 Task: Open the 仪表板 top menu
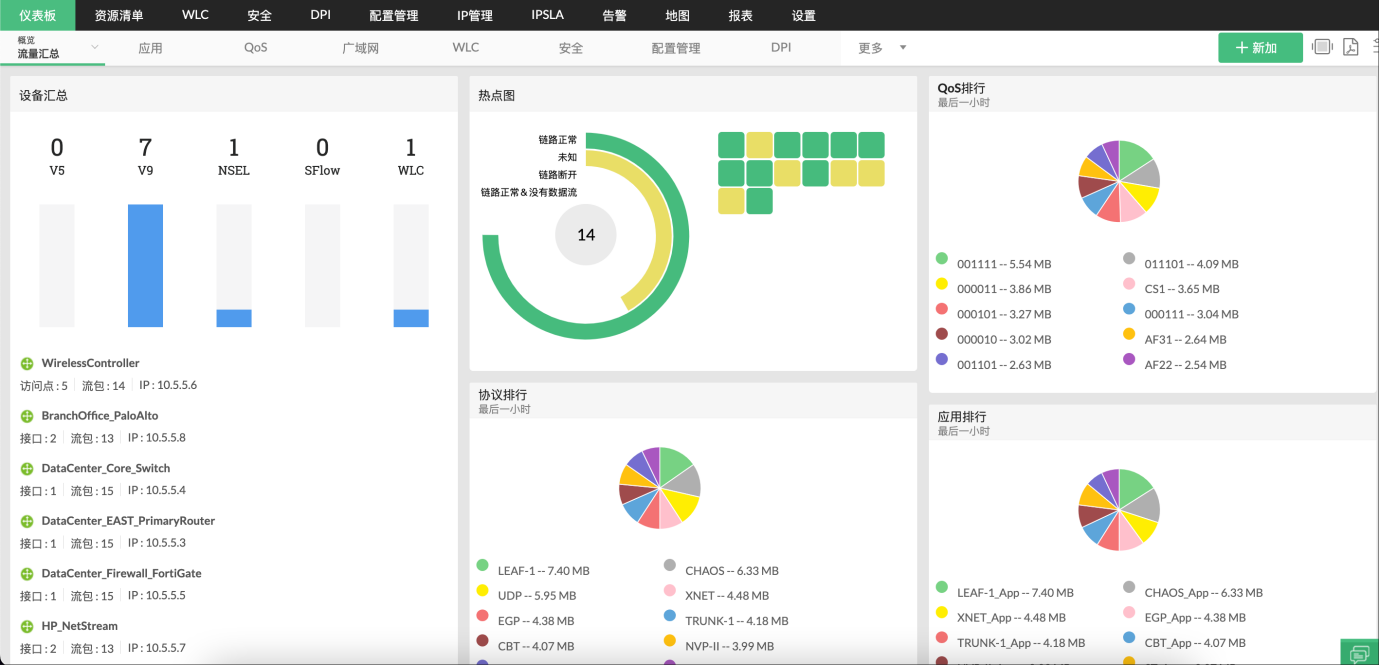point(38,16)
